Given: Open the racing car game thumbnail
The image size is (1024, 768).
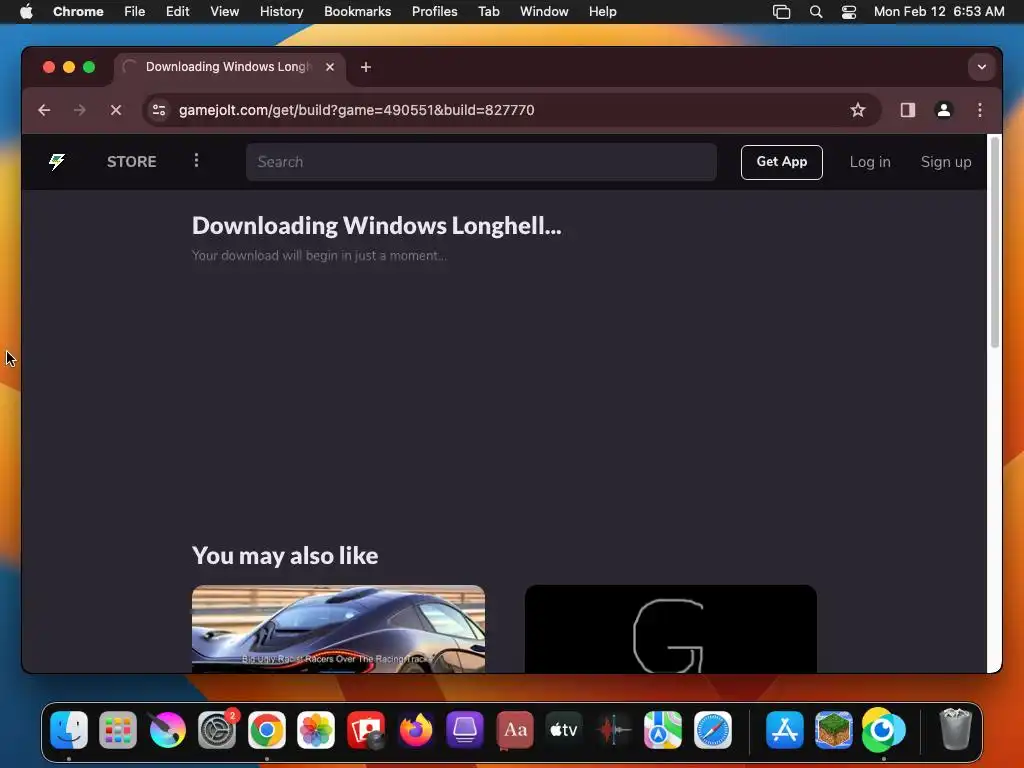Looking at the screenshot, I should tap(338, 628).
